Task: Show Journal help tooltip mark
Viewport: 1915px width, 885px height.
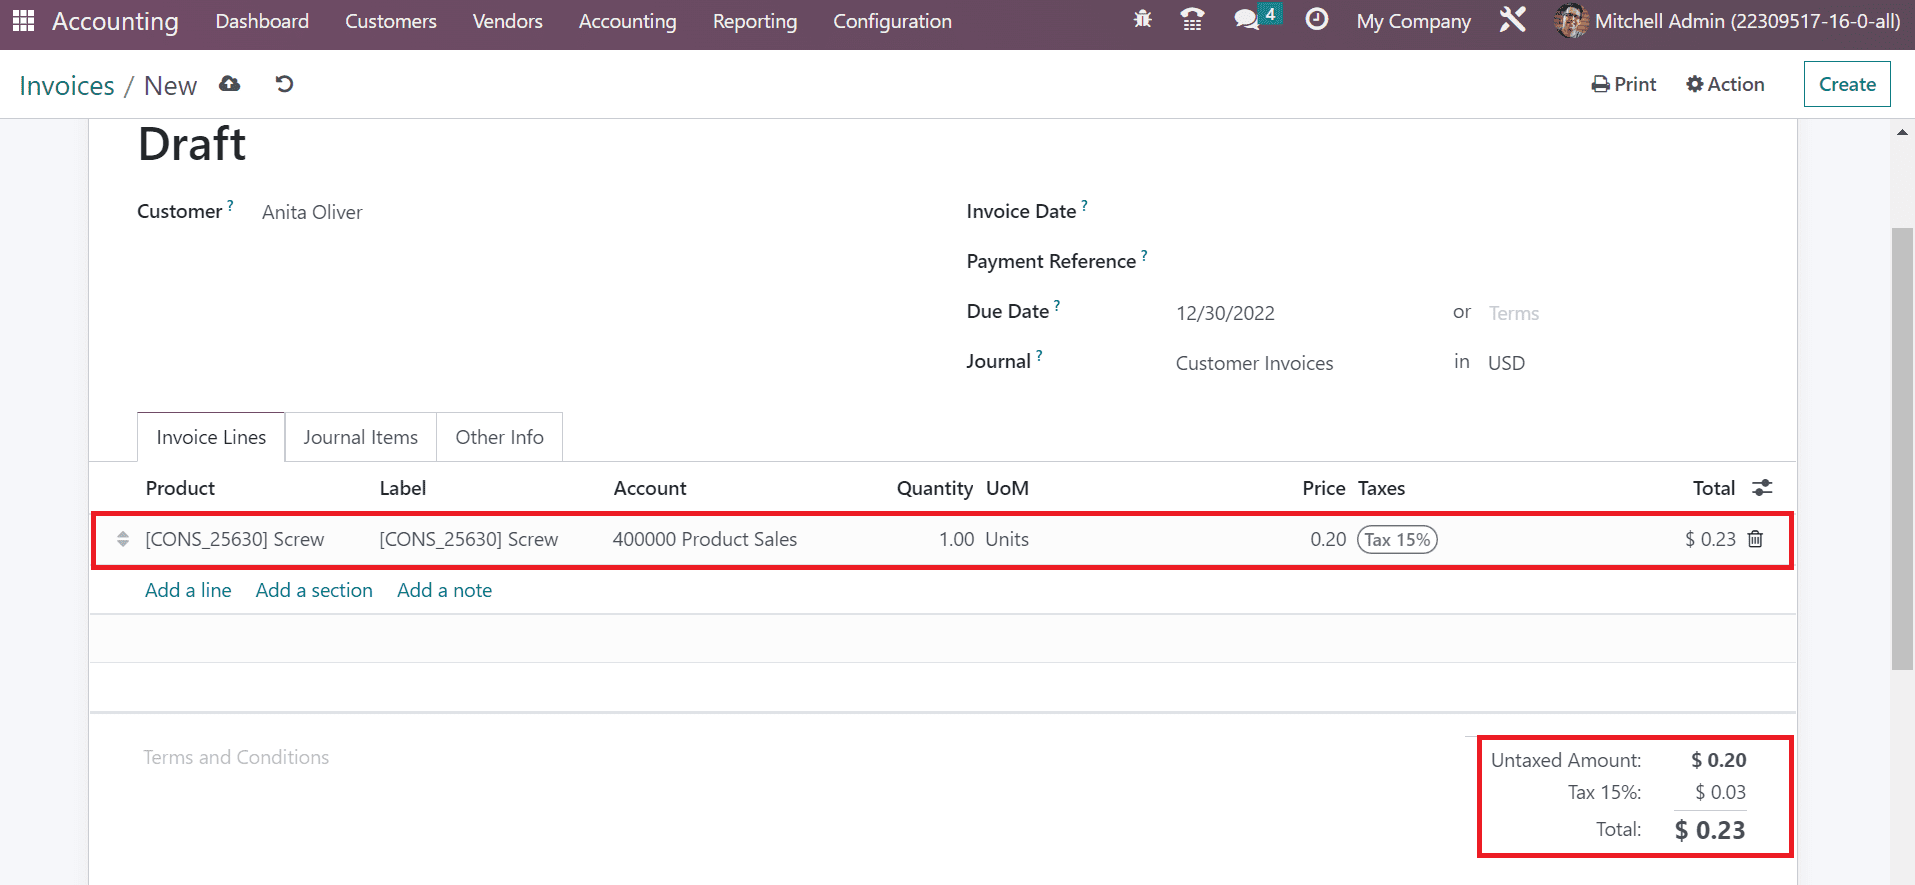Action: click(x=1039, y=355)
